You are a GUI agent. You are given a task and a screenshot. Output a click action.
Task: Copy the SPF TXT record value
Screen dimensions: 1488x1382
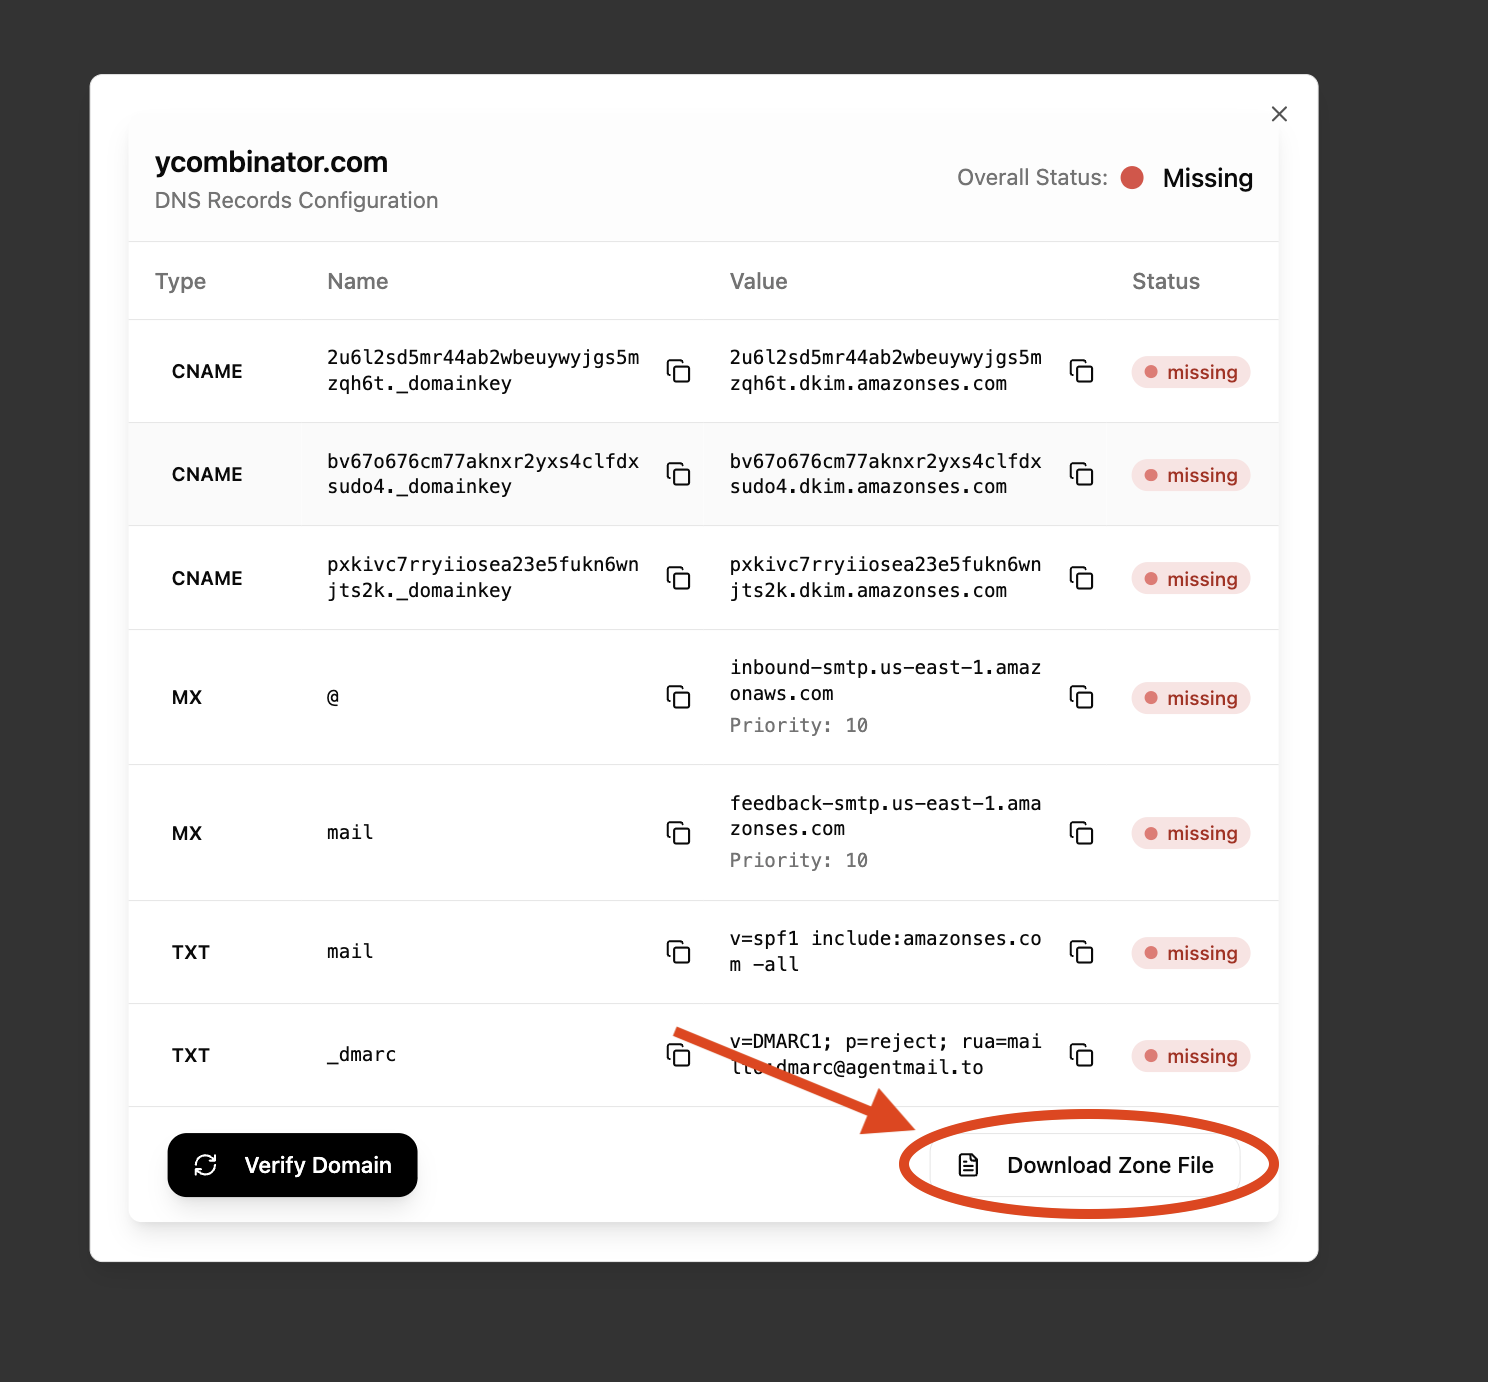click(1082, 952)
